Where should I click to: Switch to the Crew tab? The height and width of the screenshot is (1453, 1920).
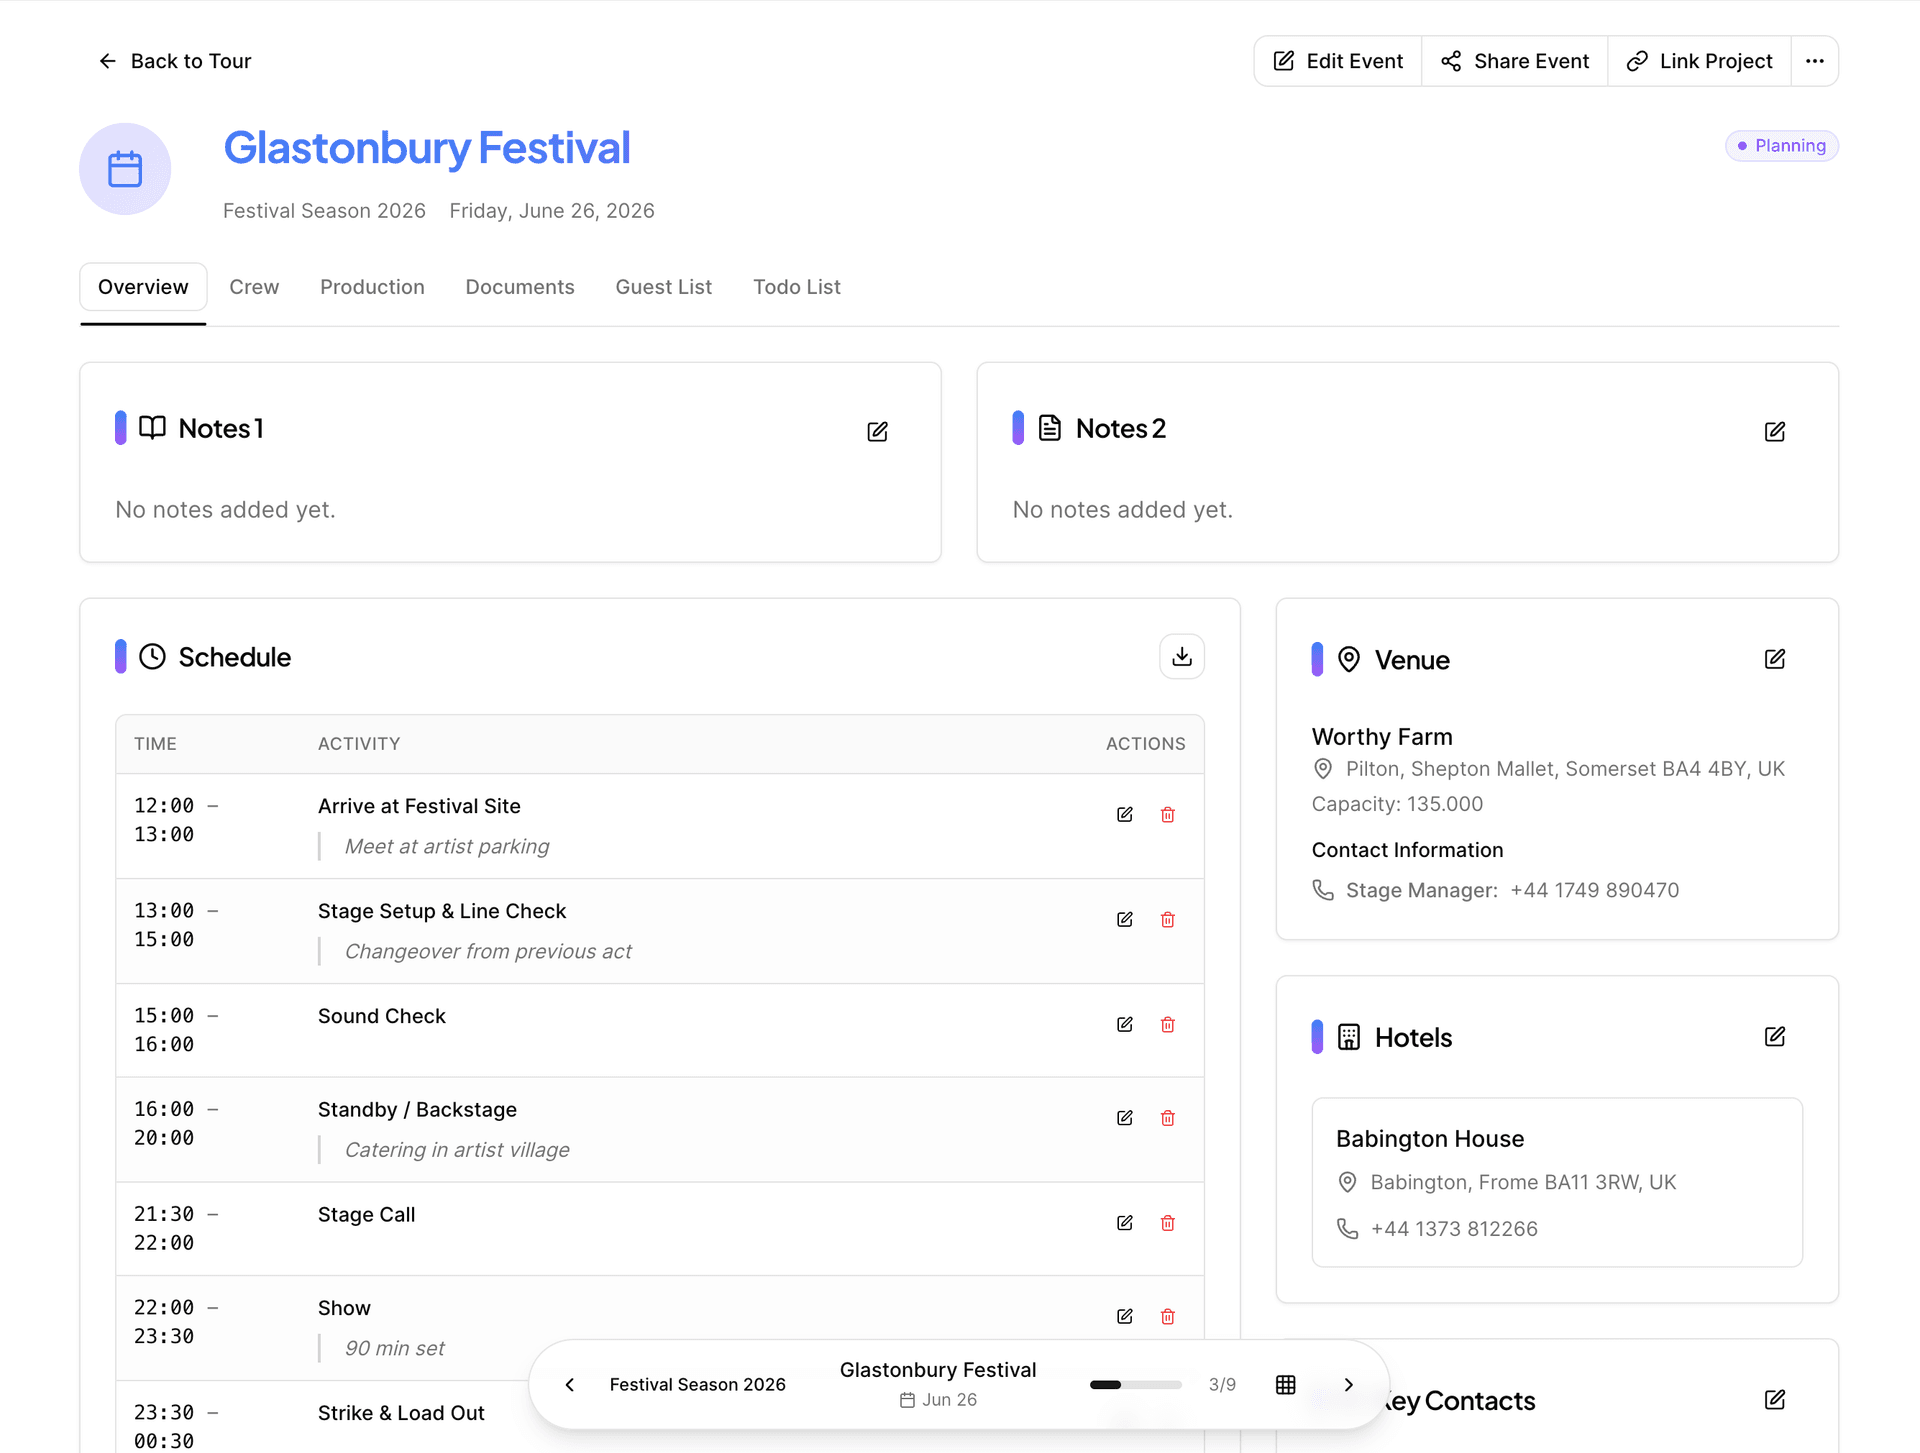pyautogui.click(x=254, y=287)
